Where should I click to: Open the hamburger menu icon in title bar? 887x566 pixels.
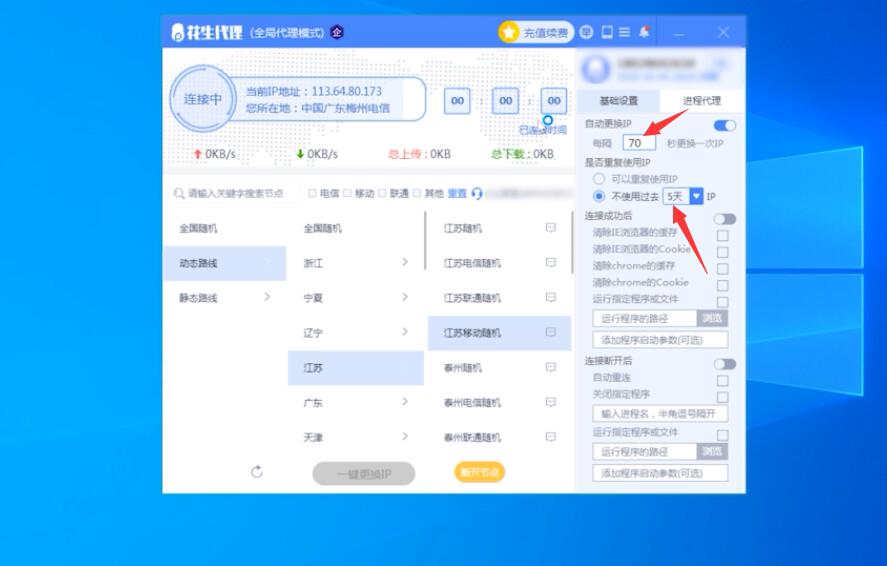point(624,32)
